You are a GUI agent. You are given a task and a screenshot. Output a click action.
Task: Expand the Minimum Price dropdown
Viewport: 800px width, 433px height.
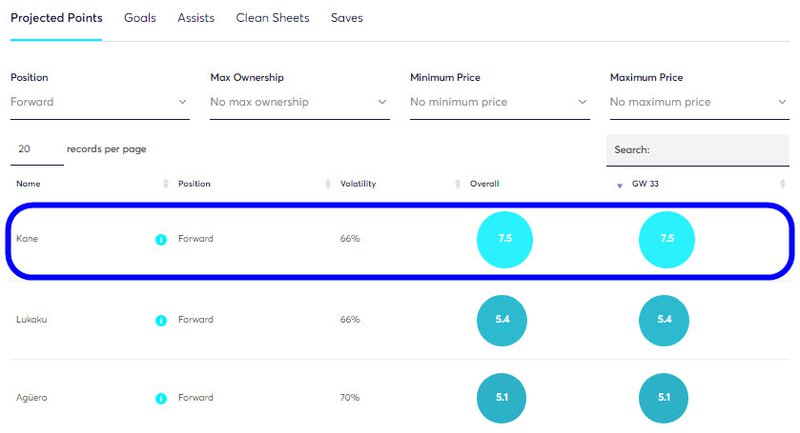499,102
